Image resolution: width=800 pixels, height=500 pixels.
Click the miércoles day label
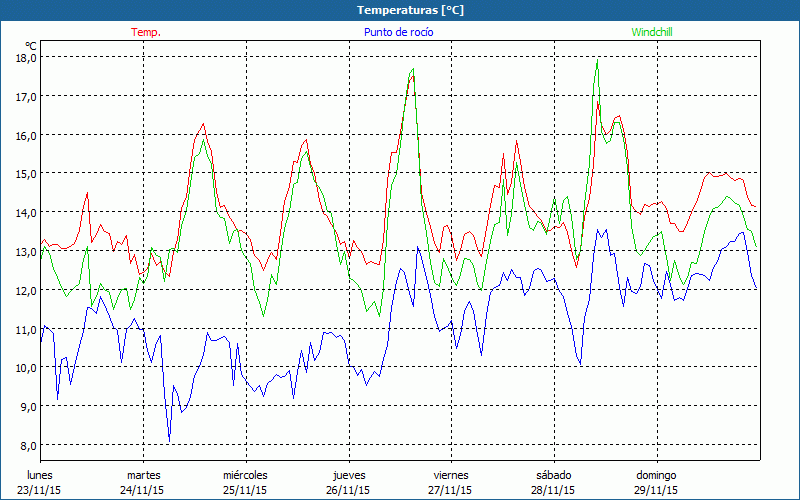tap(245, 475)
